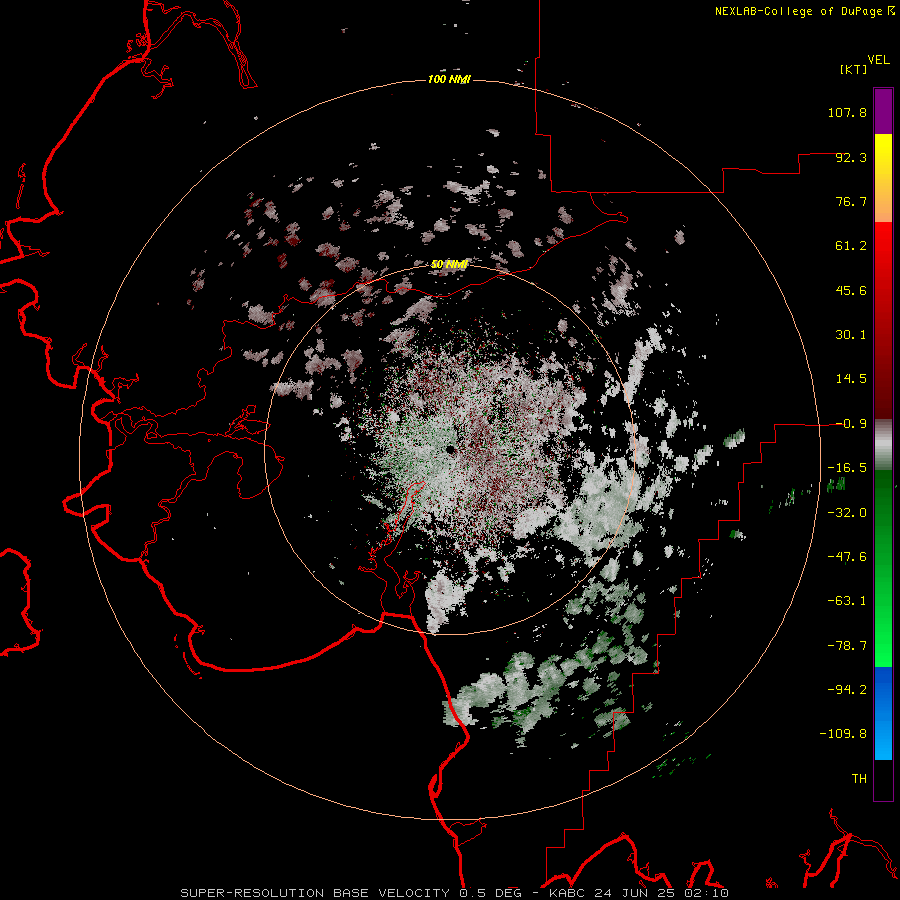This screenshot has width=900, height=900.
Task: Click the TH threshold label
Action: [x=859, y=779]
